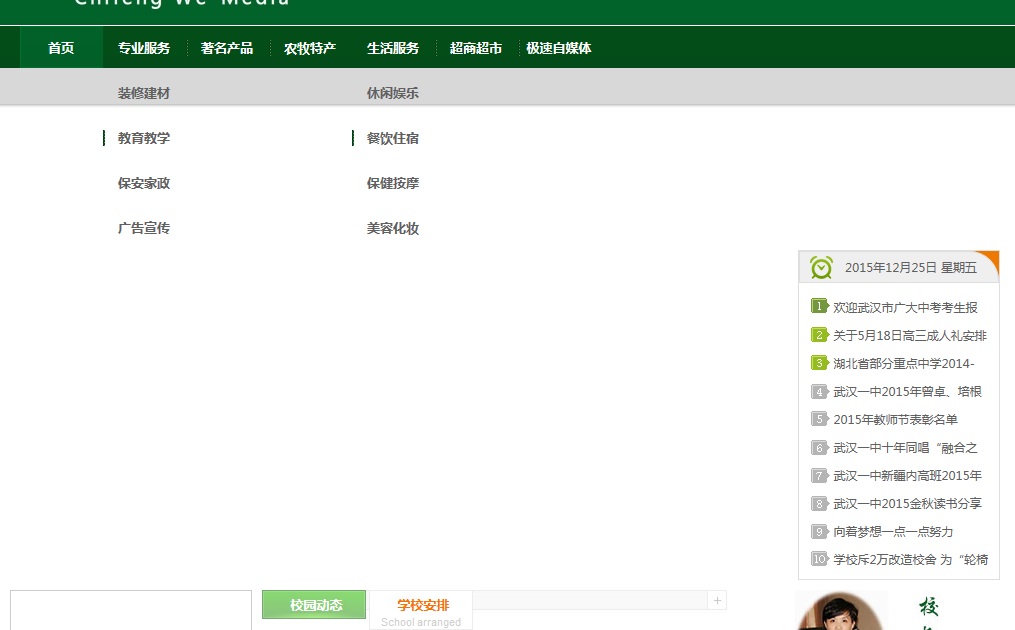Screen dimensions: 1015x630
Task: Click the gray number 10 badge
Action: point(819,559)
